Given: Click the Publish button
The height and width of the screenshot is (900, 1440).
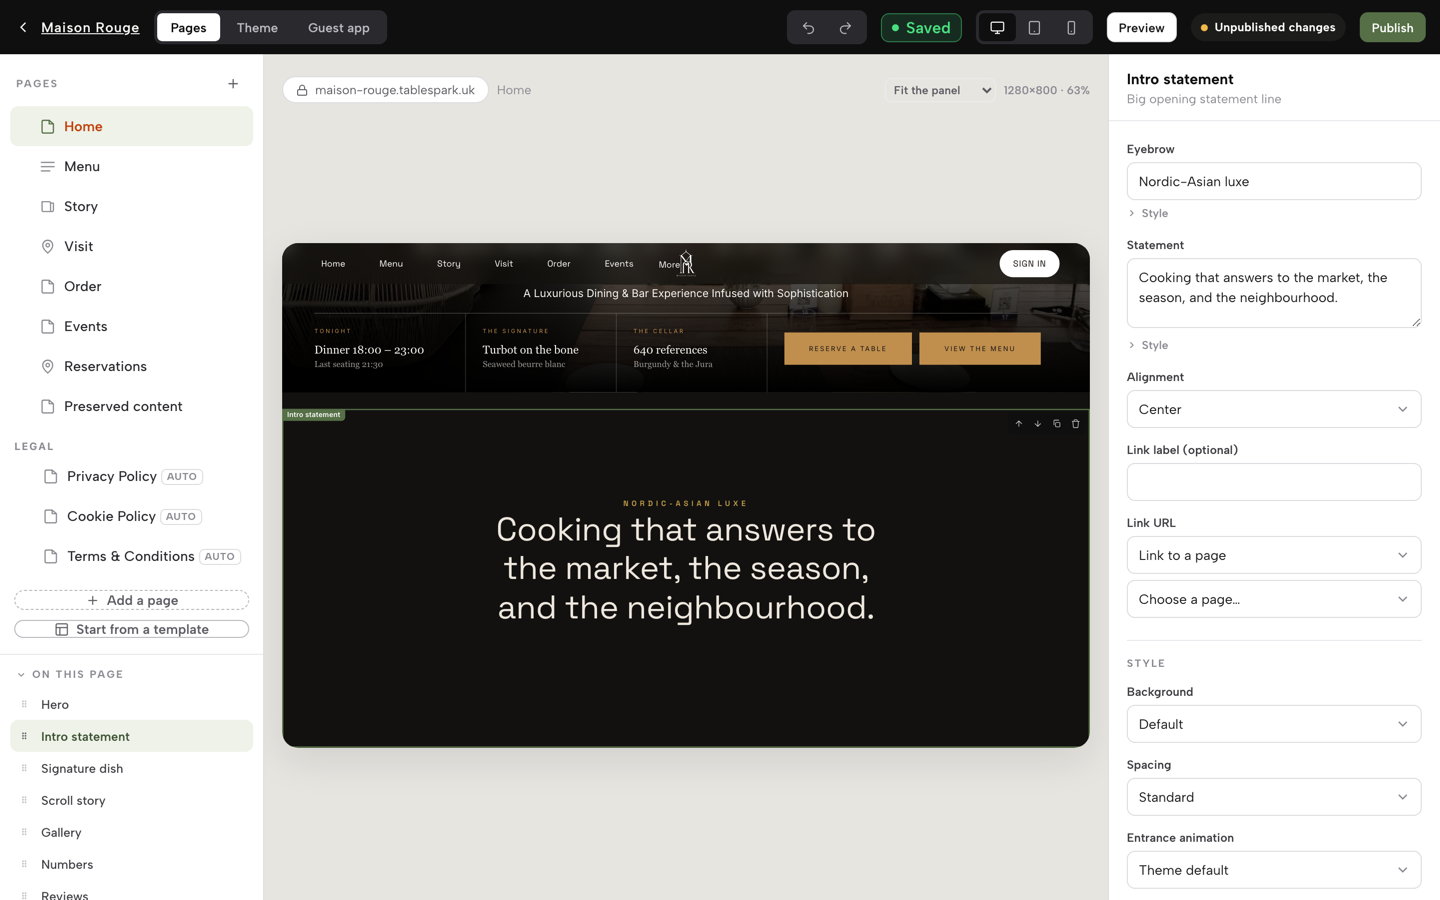Looking at the screenshot, I should click(x=1392, y=28).
